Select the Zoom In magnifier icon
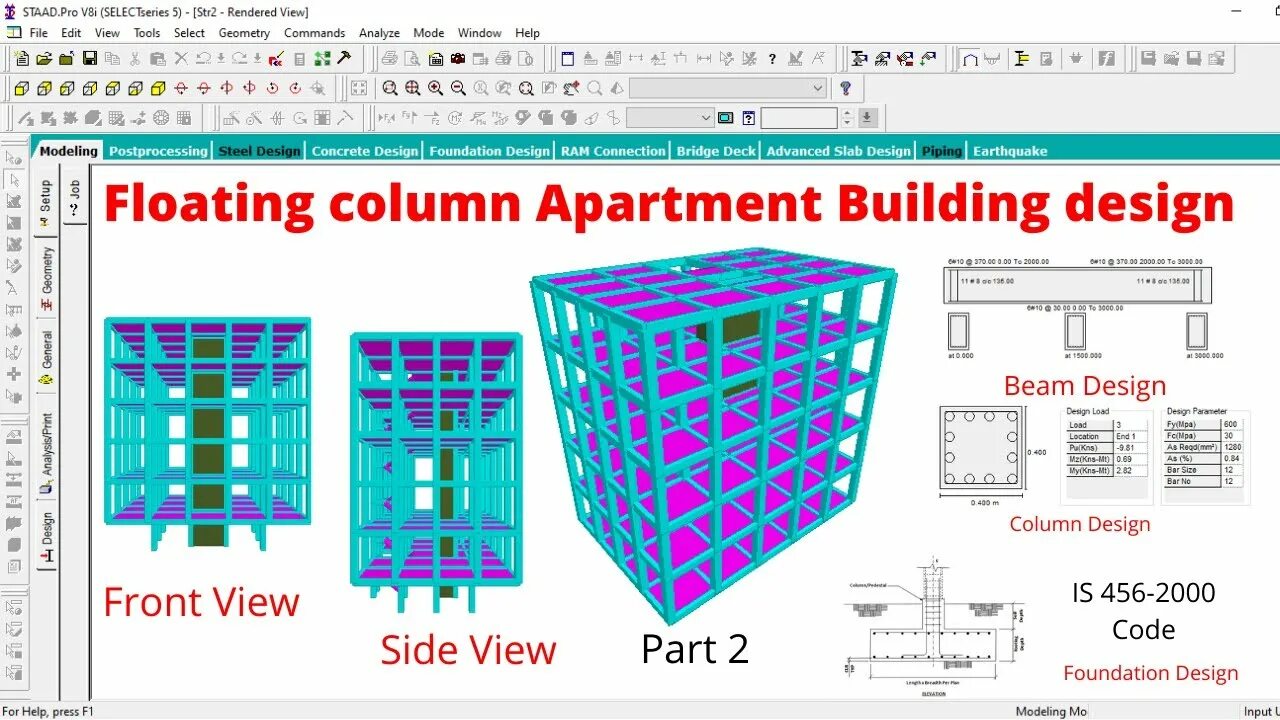The height and width of the screenshot is (720, 1280). click(x=434, y=88)
